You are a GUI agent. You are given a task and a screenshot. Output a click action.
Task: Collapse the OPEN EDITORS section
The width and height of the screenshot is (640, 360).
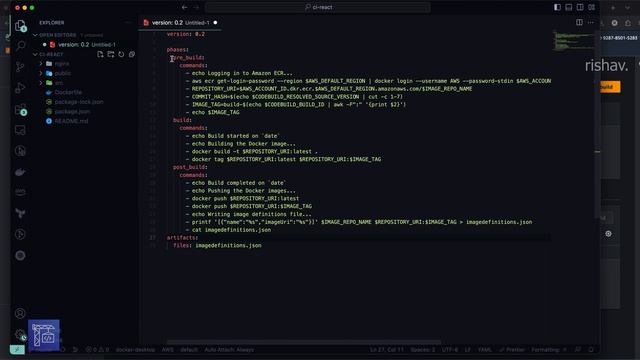pyautogui.click(x=35, y=35)
